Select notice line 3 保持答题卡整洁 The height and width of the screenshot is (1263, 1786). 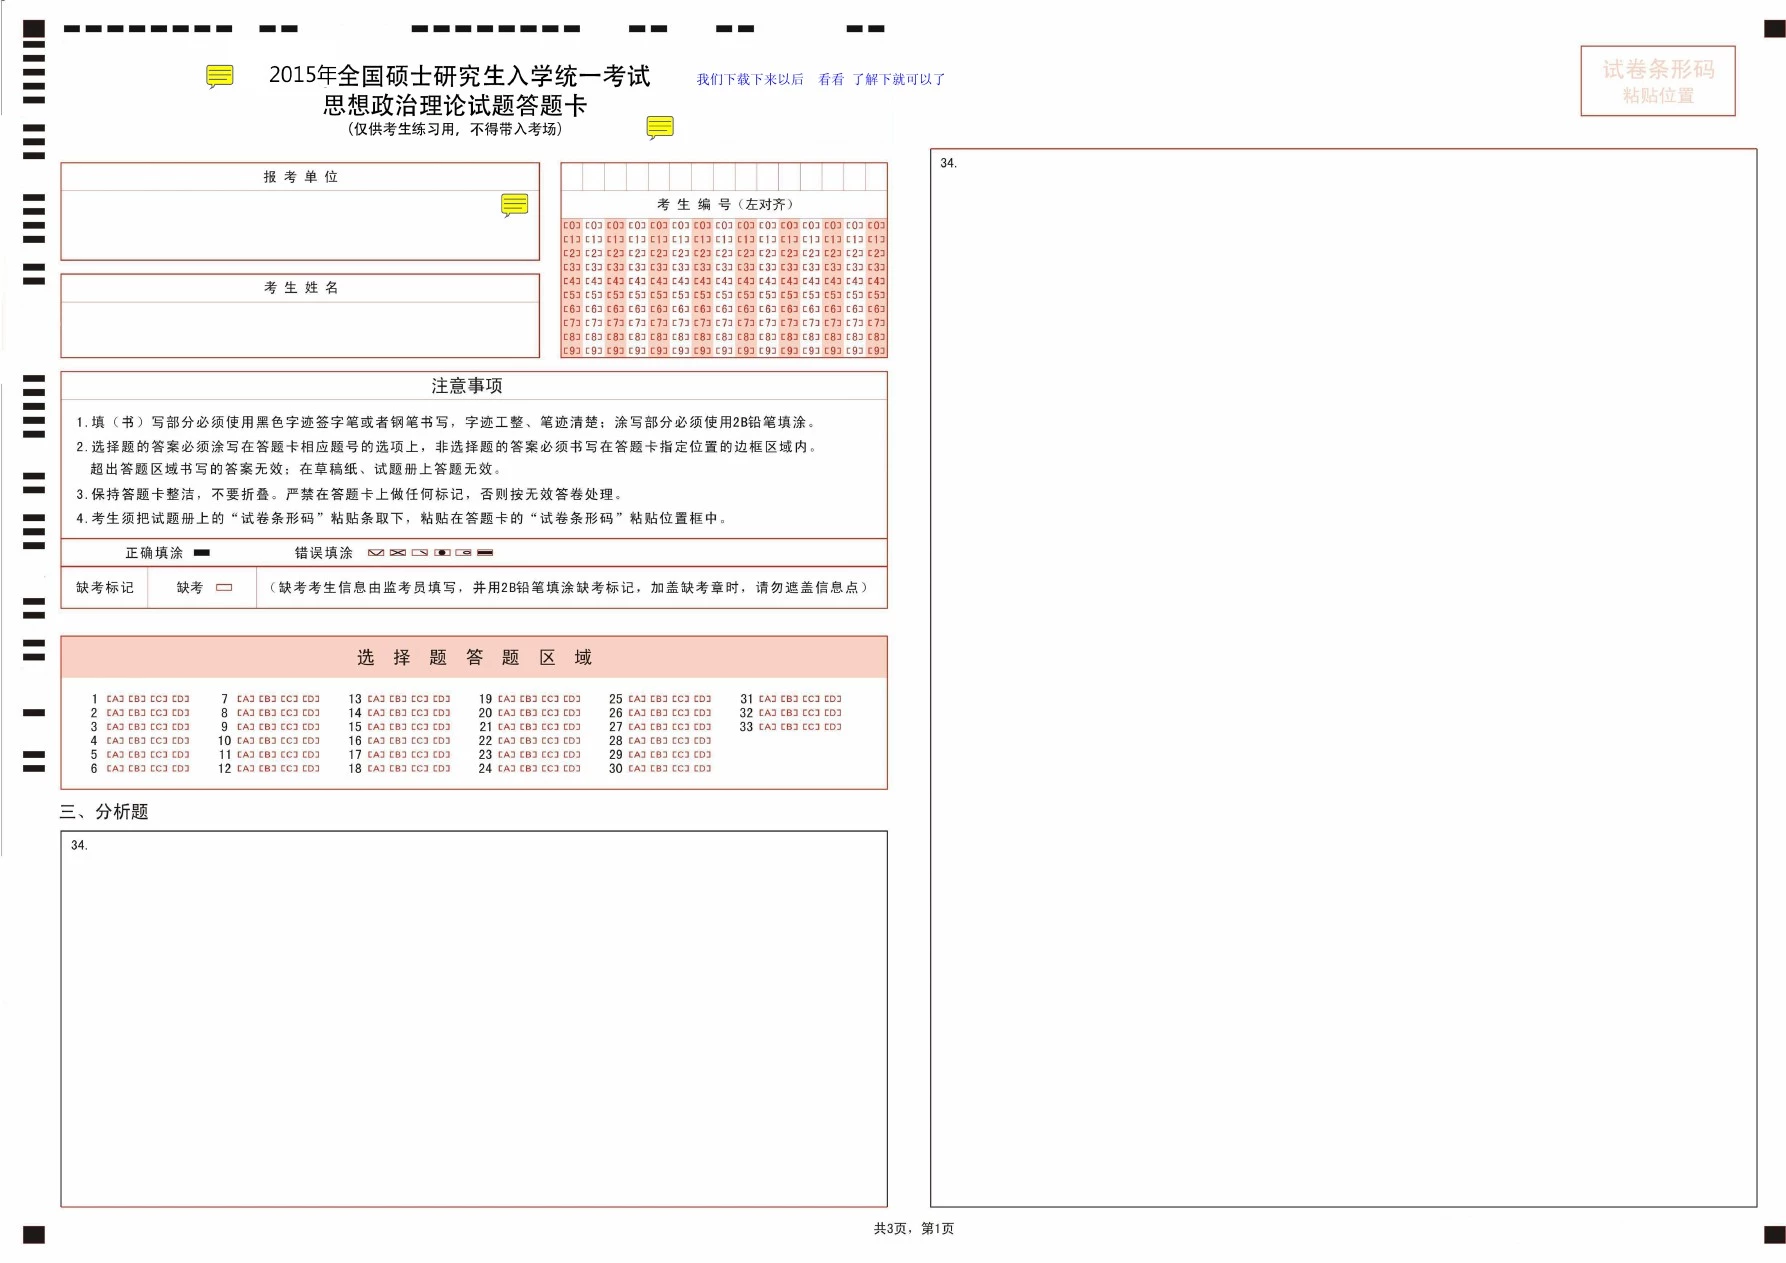pyautogui.click(x=352, y=494)
